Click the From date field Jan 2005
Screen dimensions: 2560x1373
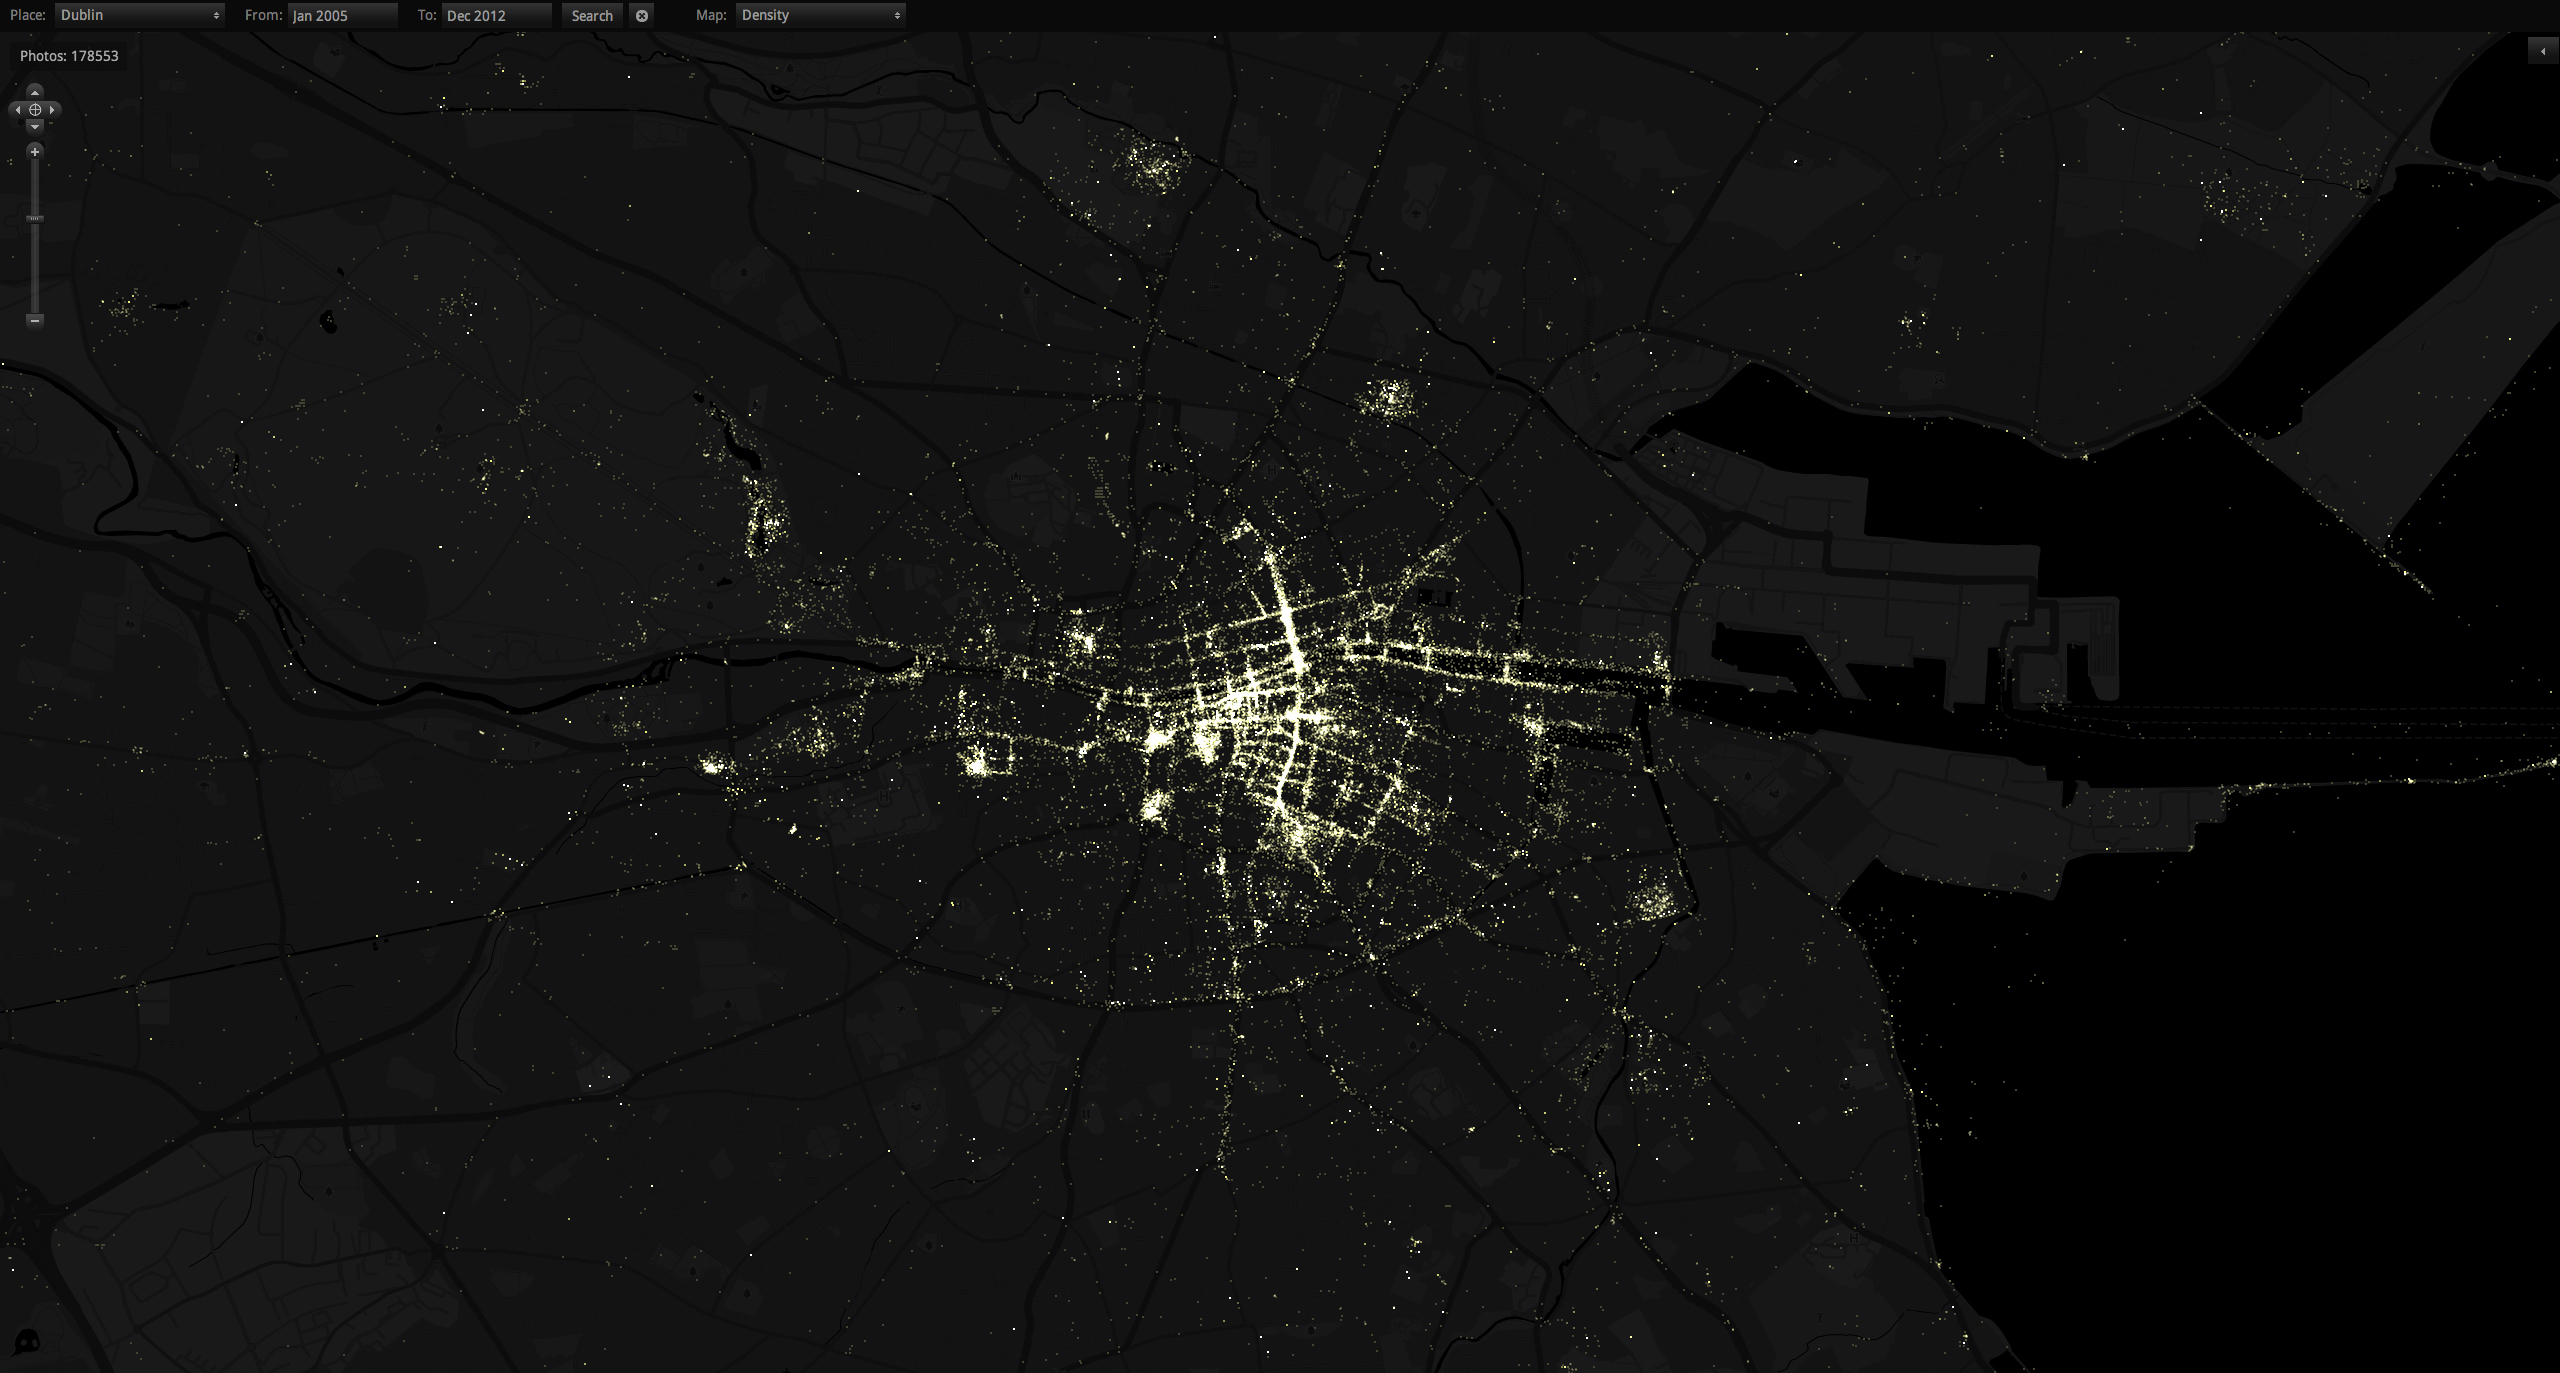[x=342, y=16]
